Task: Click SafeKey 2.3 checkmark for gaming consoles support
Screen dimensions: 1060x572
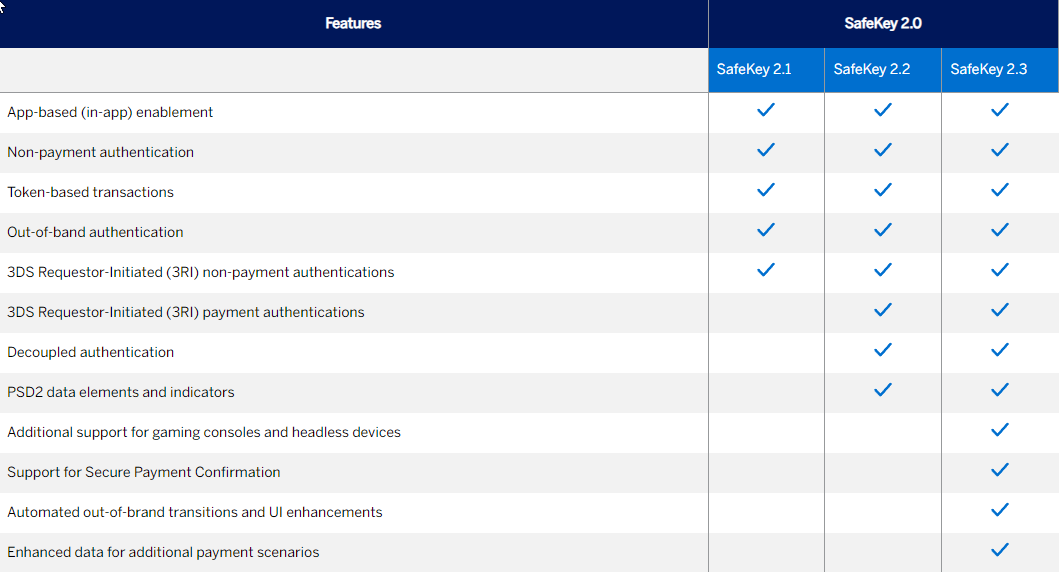Action: tap(1000, 430)
